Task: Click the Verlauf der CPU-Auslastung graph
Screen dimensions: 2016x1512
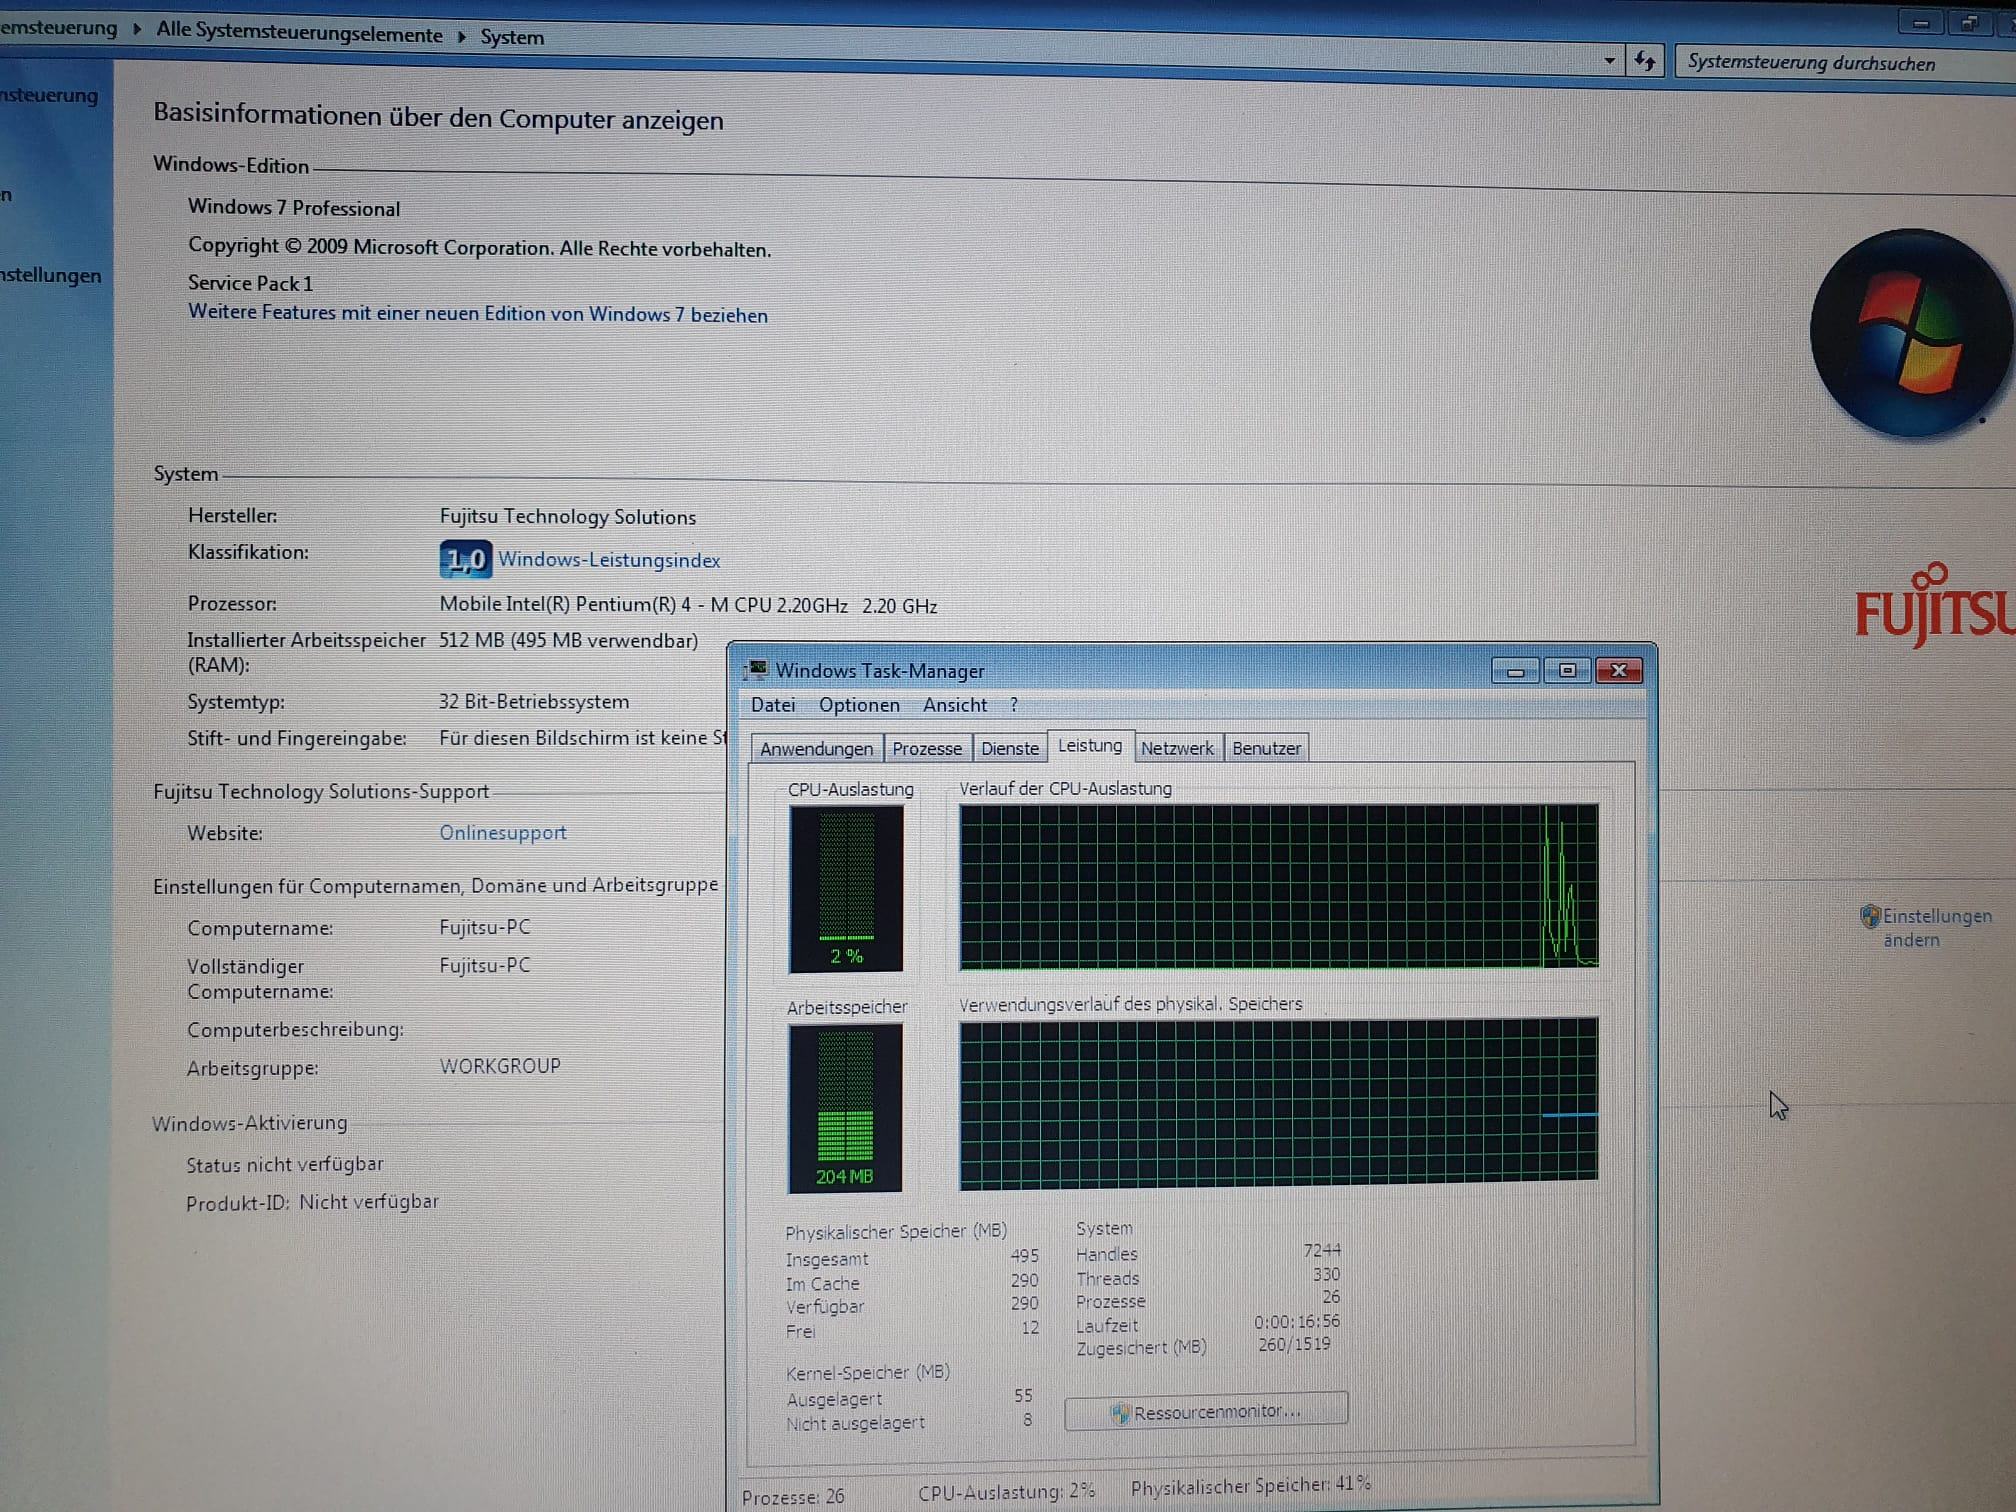Action: click(1279, 886)
